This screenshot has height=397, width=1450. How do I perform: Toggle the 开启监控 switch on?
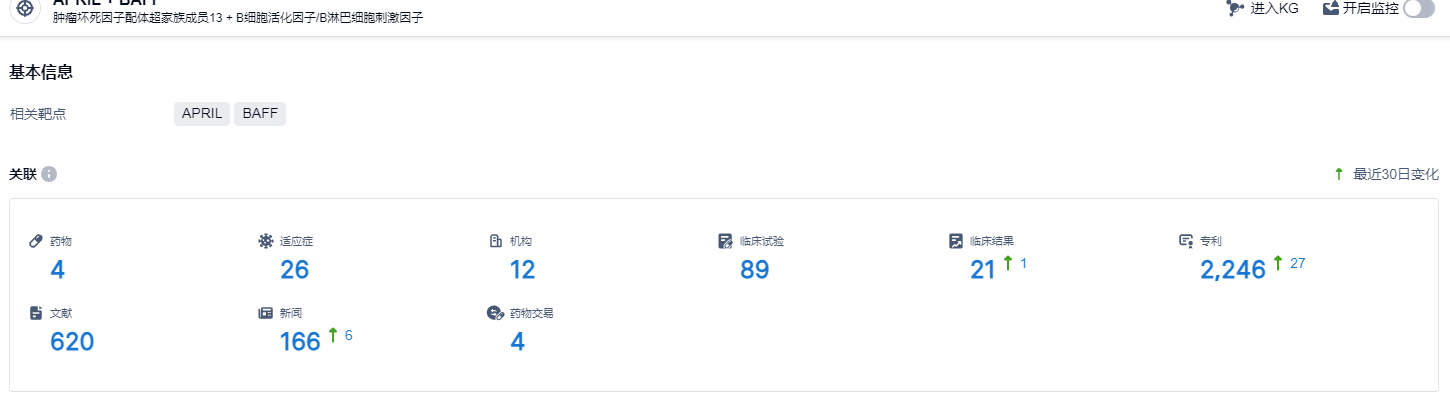click(1419, 8)
